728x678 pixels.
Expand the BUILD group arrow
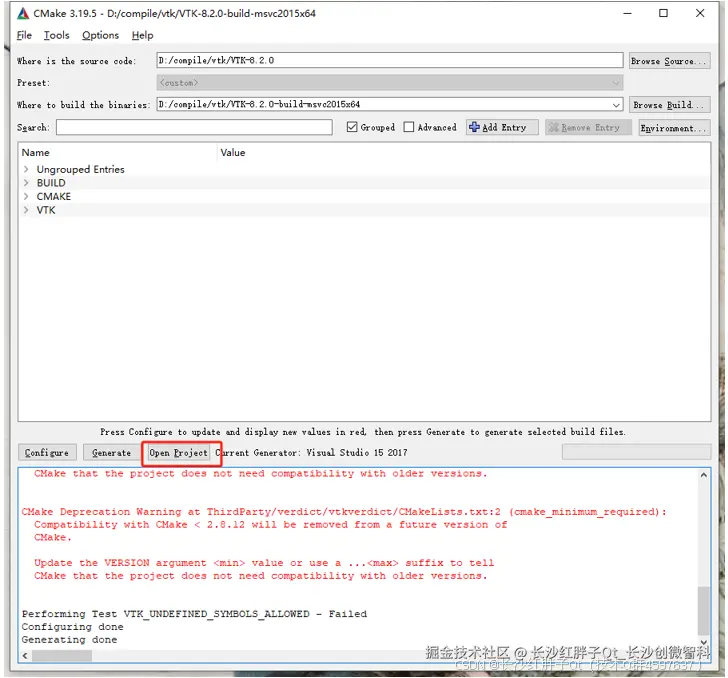tap(26, 183)
